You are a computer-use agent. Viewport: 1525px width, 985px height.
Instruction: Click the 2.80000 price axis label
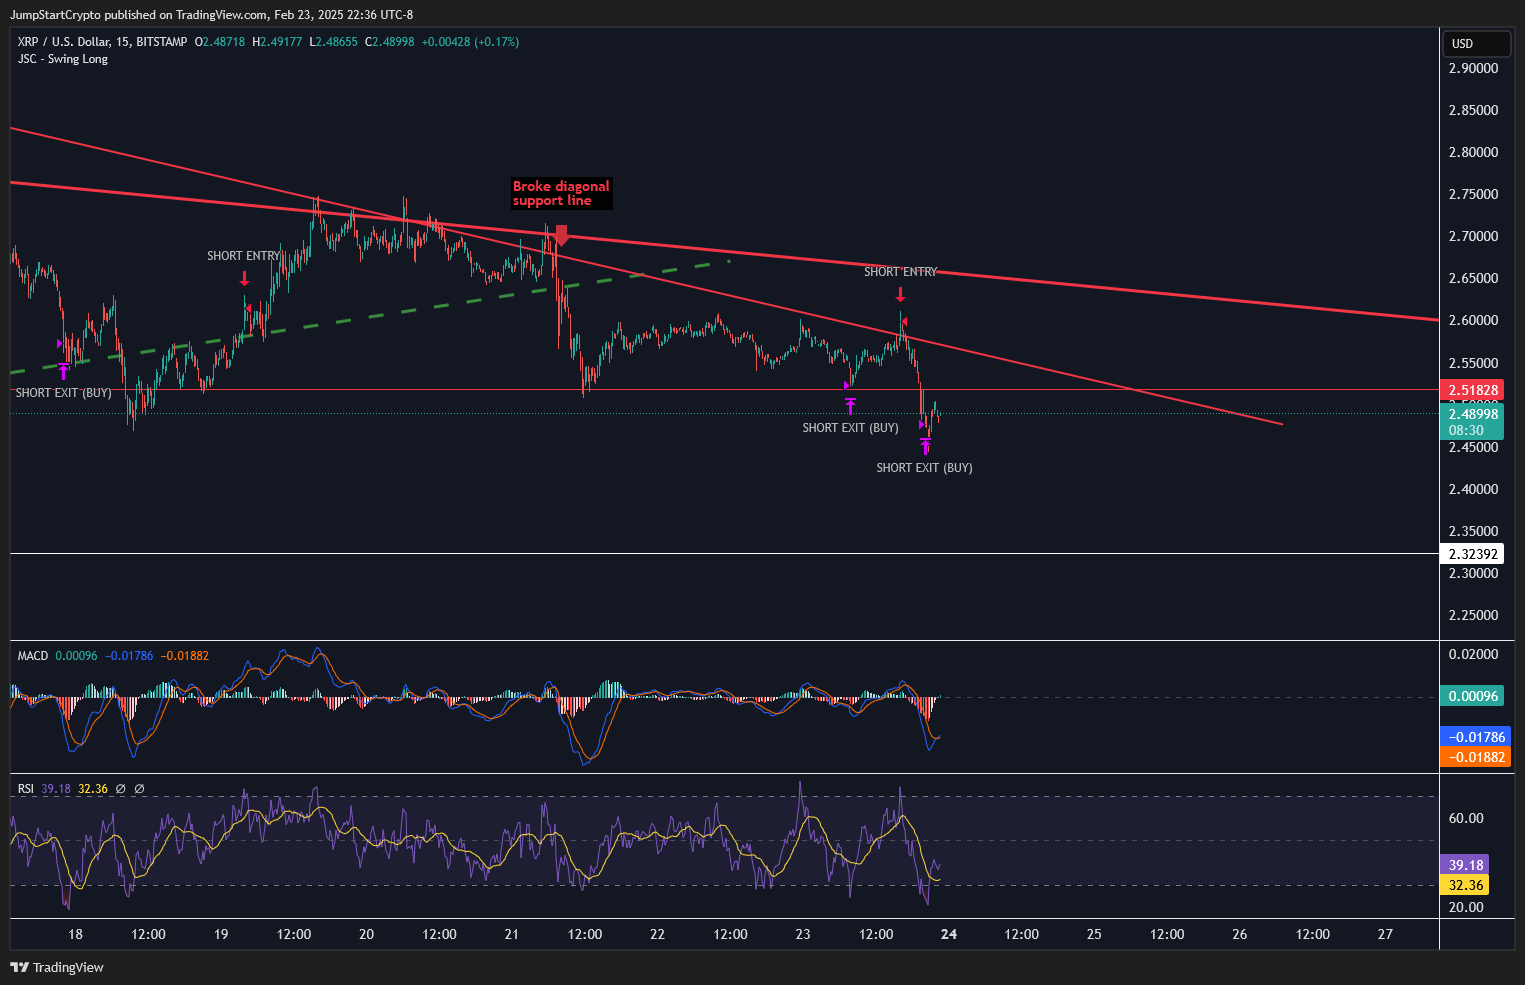click(1473, 152)
